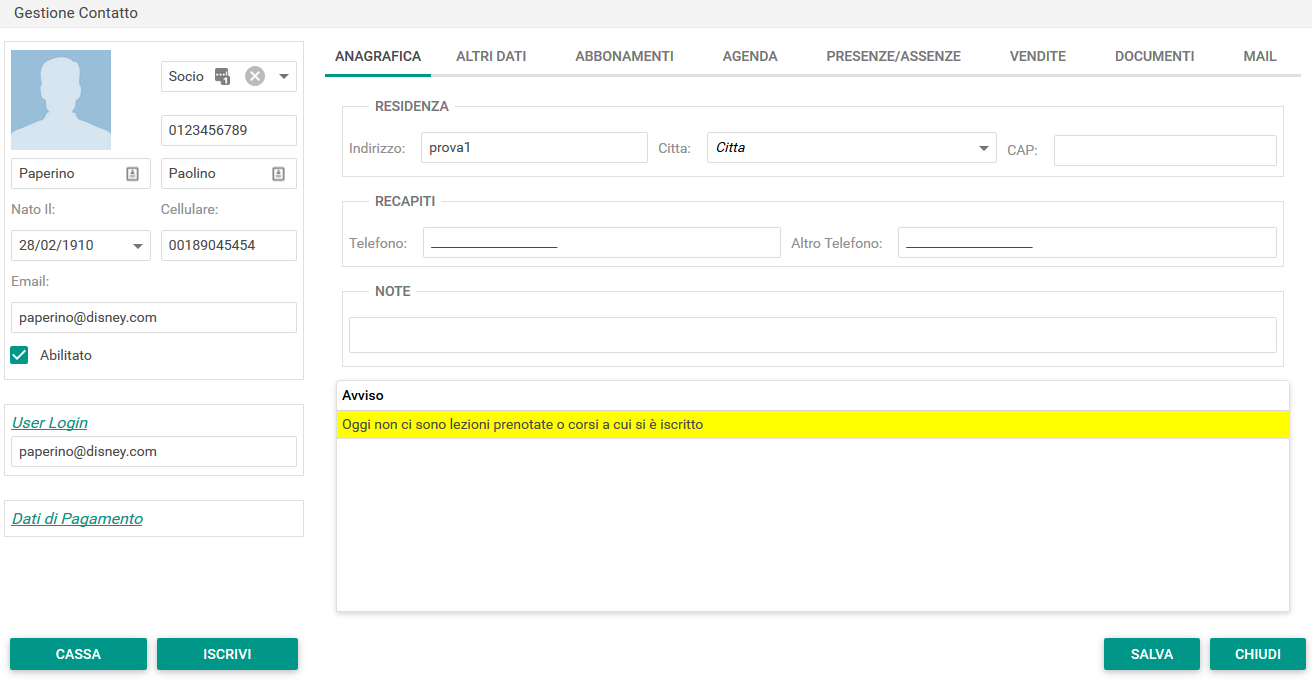Select the MAIL tab
The width and height of the screenshot is (1312, 684).
click(1260, 56)
